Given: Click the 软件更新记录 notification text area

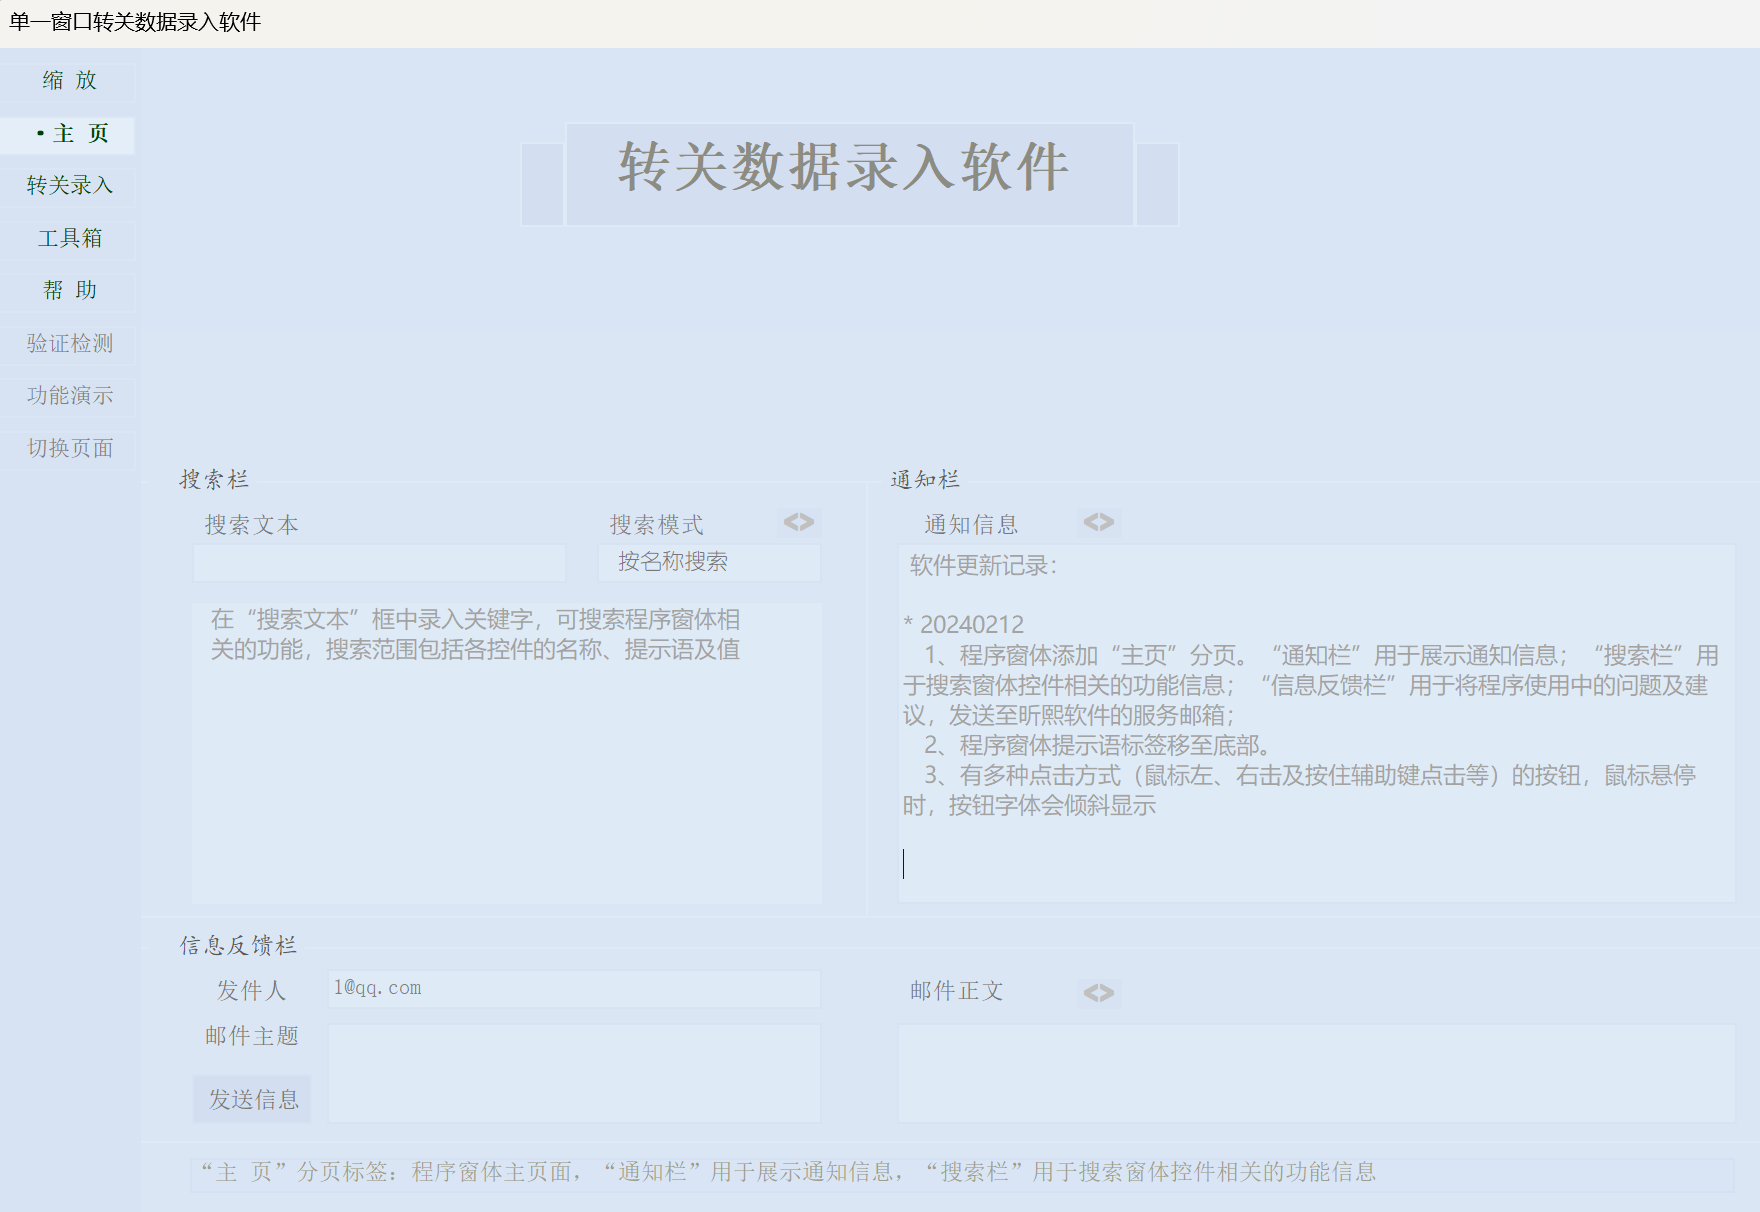Looking at the screenshot, I should [x=1316, y=722].
